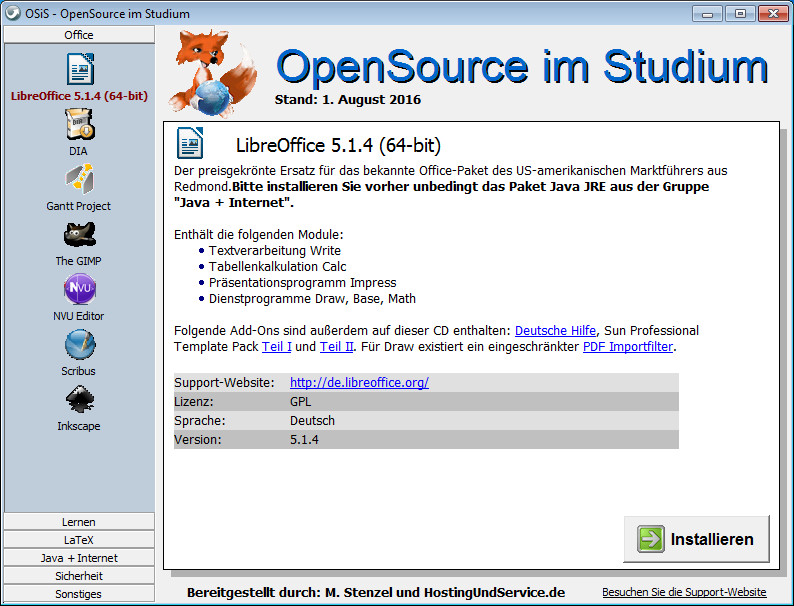Click the Tabellenkalkulation Calc bullet

[277, 267]
